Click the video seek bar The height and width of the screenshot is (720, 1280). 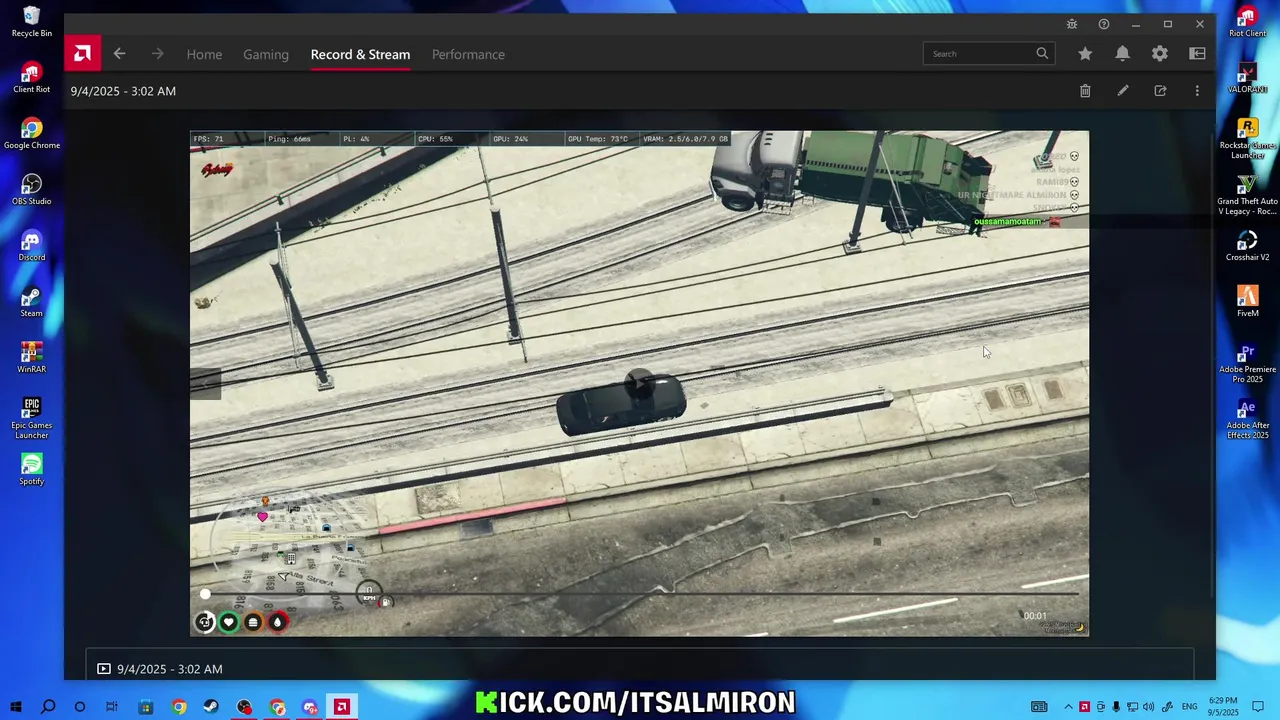pyautogui.click(x=640, y=594)
